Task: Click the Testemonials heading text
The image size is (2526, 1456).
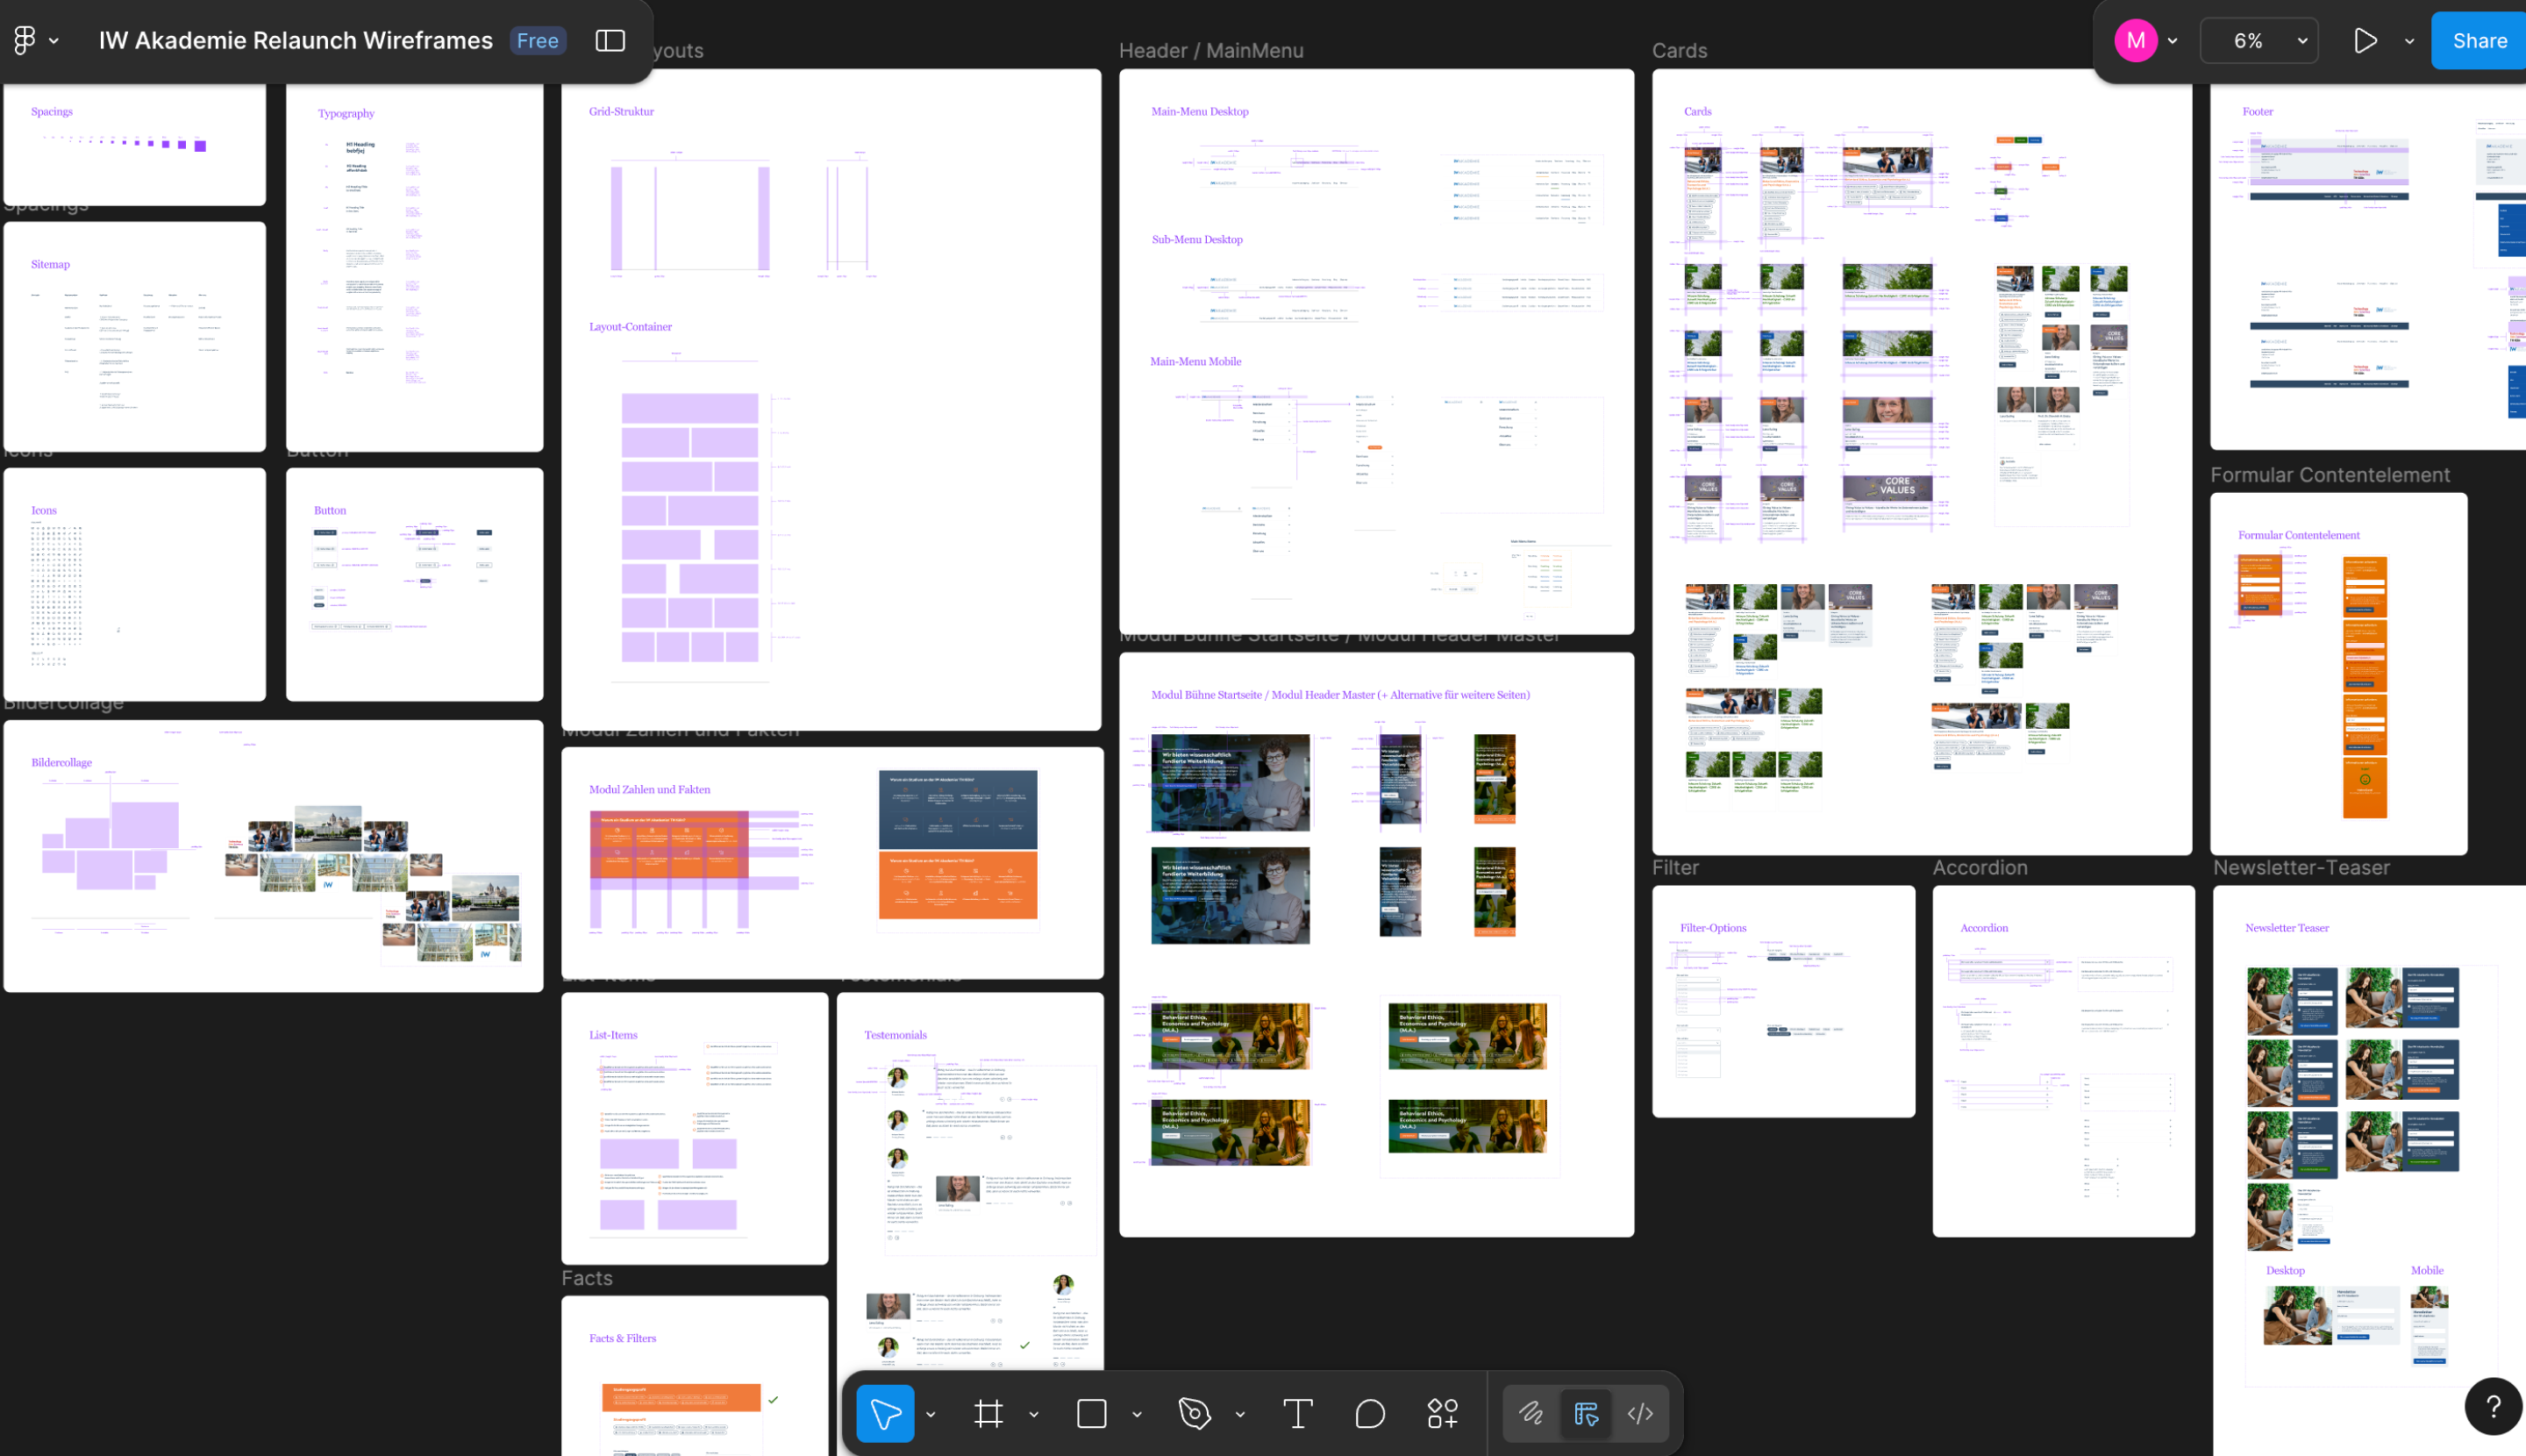Action: 895,1034
